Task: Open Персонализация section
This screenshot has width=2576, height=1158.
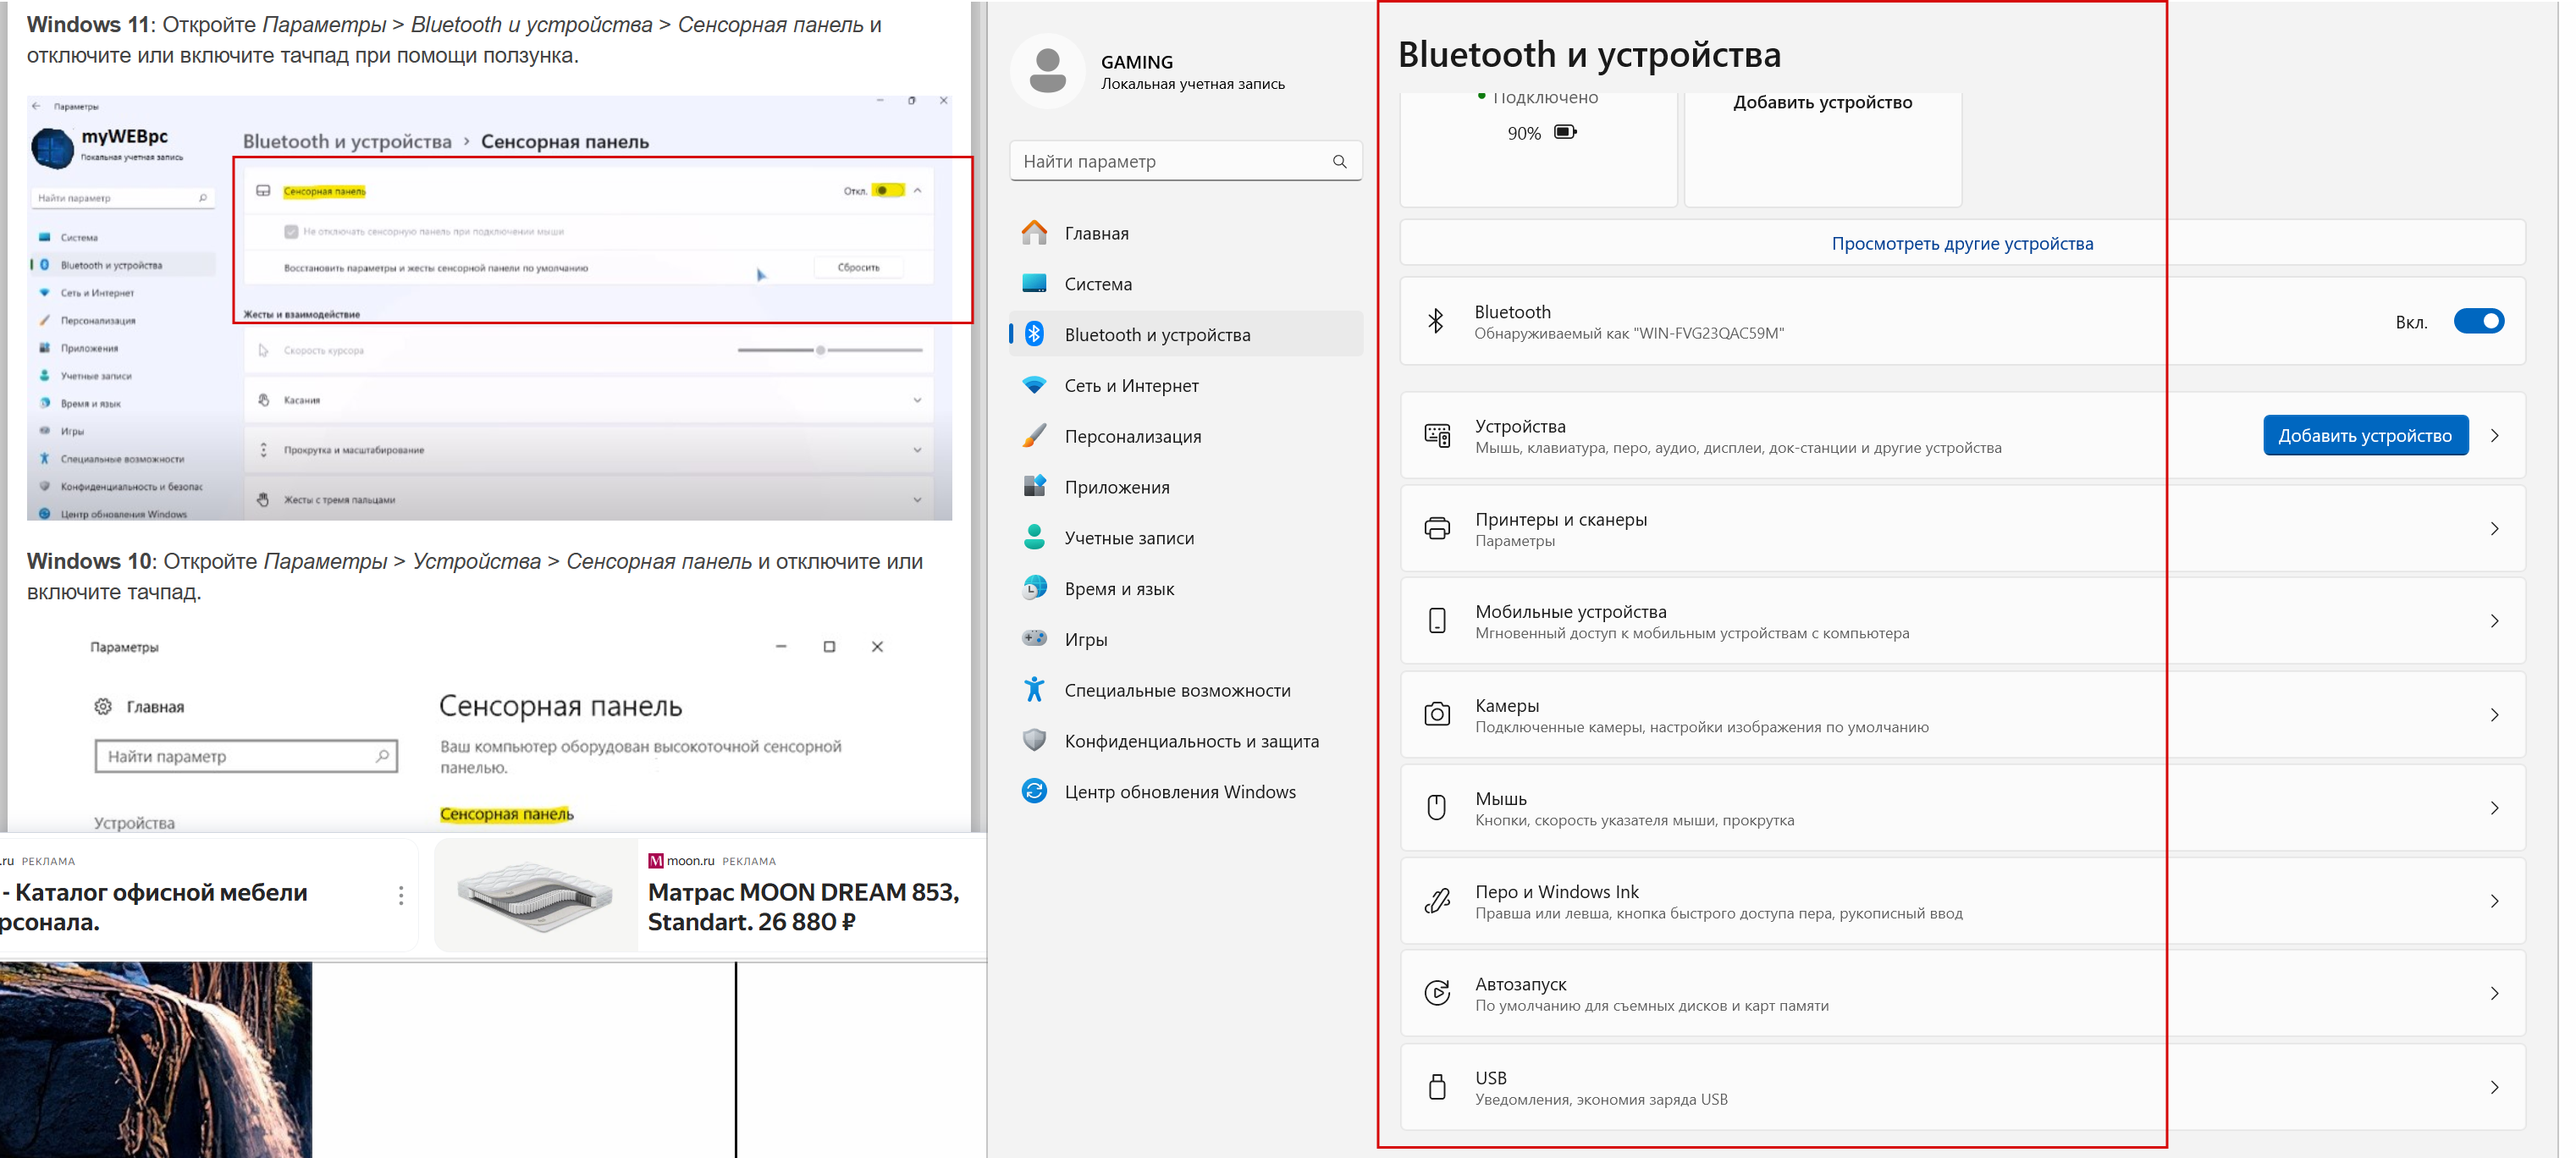Action: click(x=1186, y=436)
